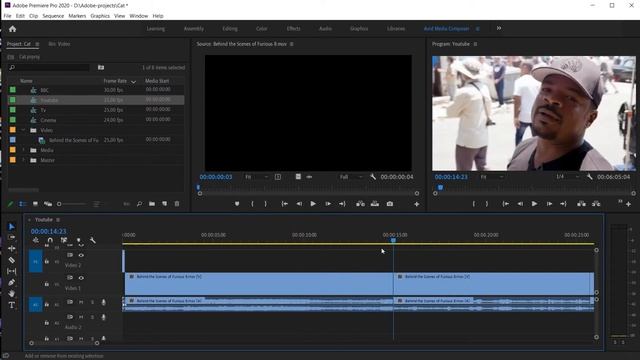Toggle Linked Selection in timeline
640x360 pixels.
(x=64, y=240)
